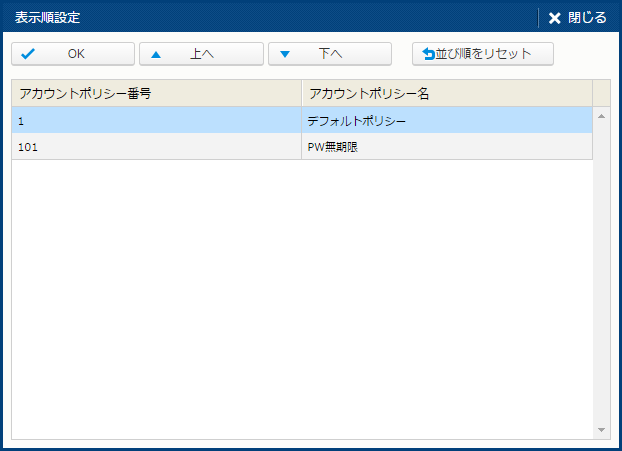This screenshot has height=451, width=622.
Task: Click the vertical scrollbar track
Action: [601, 273]
